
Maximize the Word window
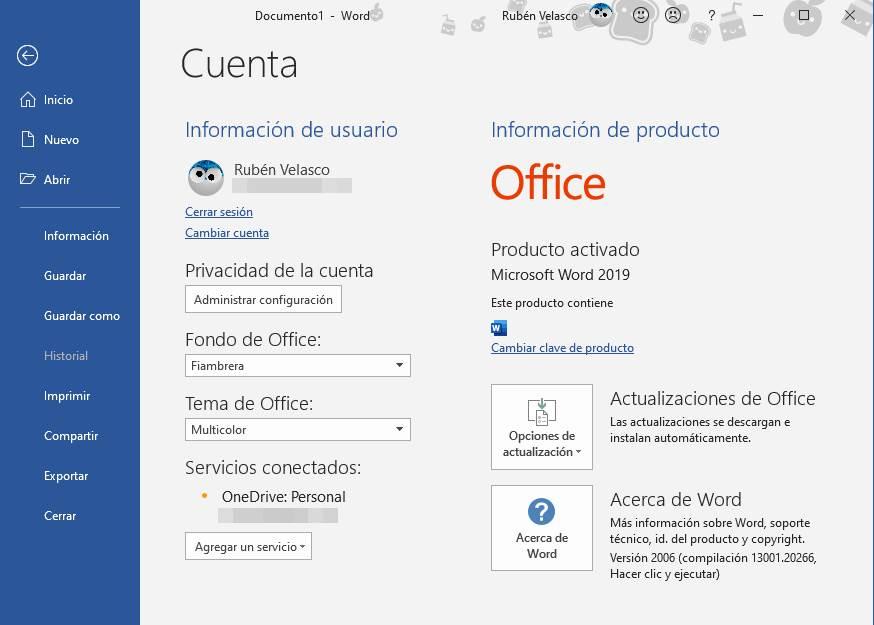coord(804,15)
